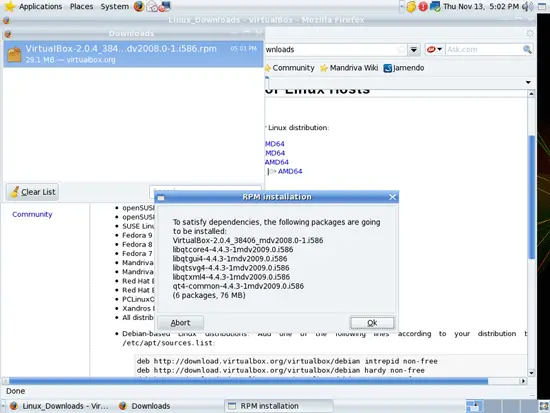The width and height of the screenshot is (550, 413).
Task: Launch Firefox from the top panel icon
Action: point(139,6)
